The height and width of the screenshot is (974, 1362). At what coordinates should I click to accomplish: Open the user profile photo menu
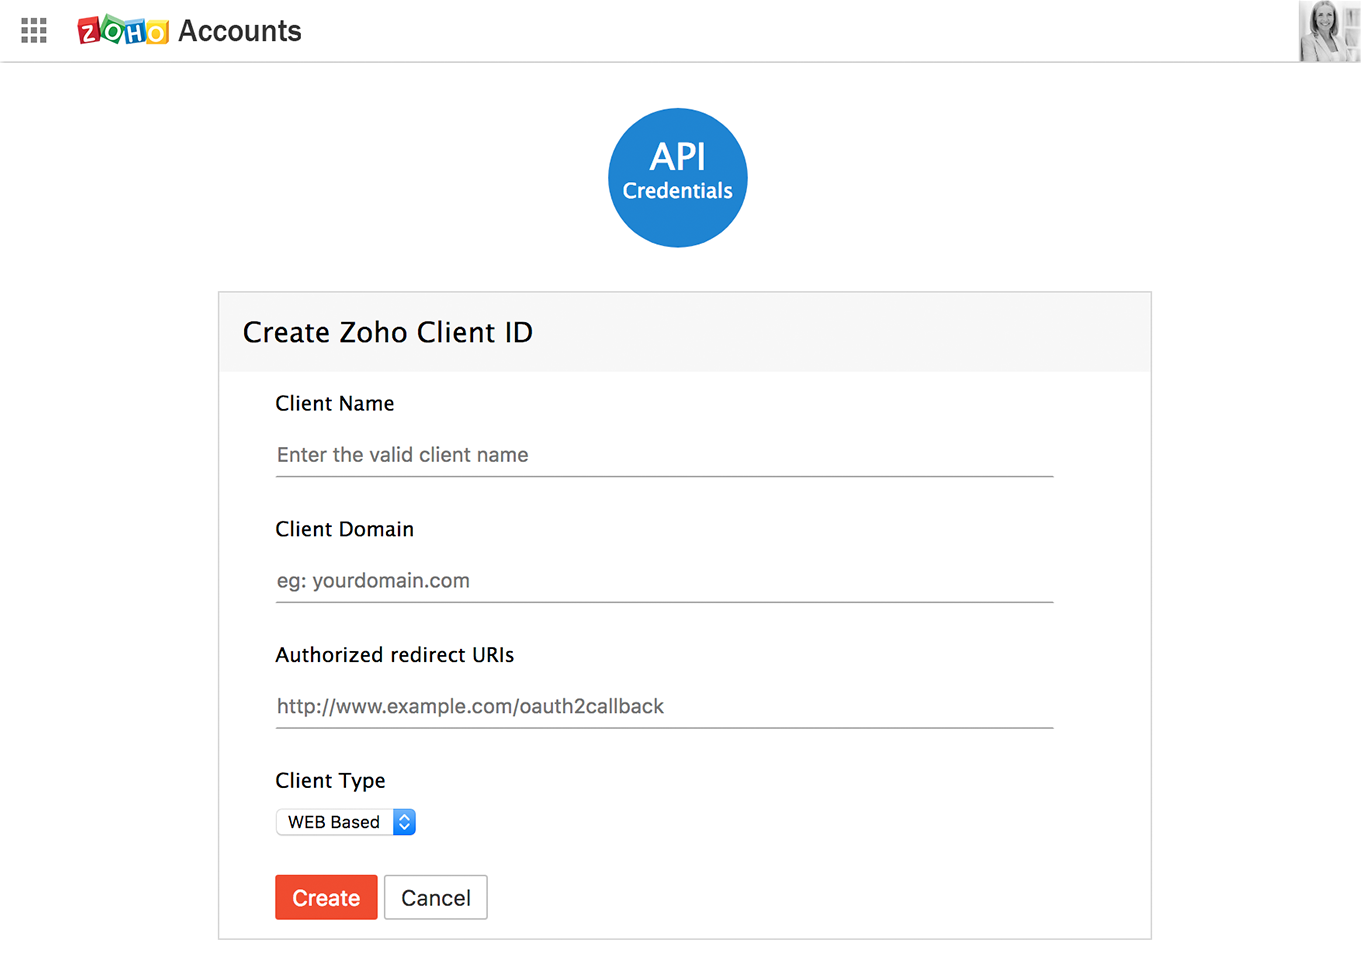[x=1330, y=31]
